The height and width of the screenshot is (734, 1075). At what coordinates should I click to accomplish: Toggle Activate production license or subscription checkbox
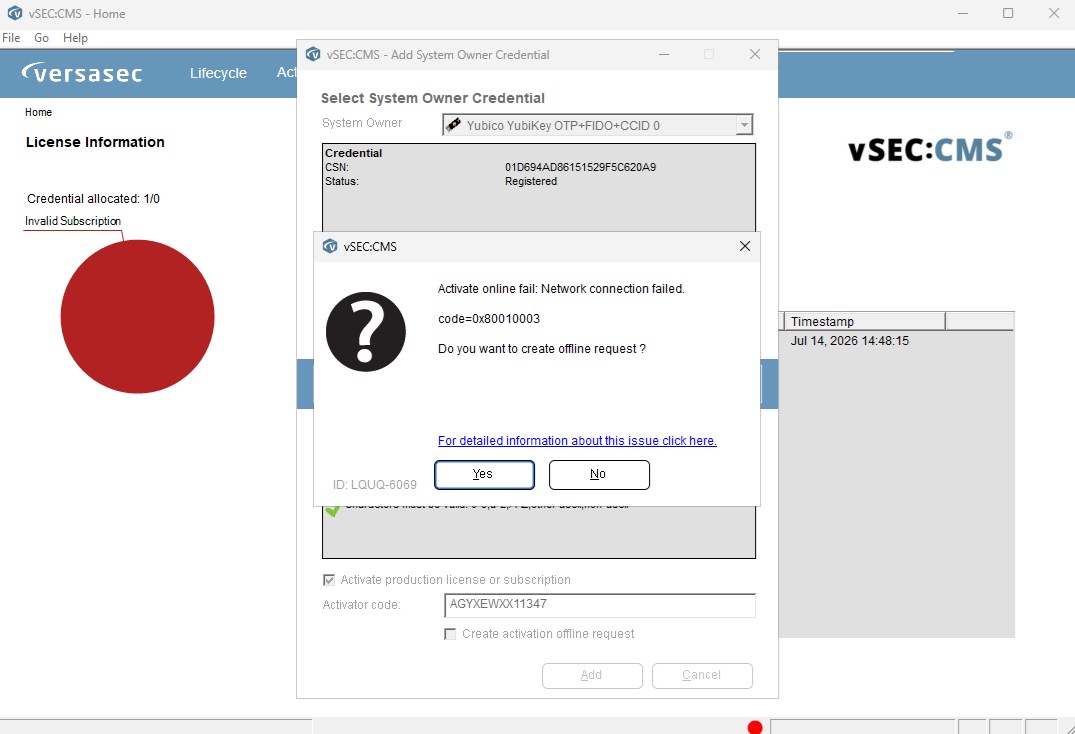tap(329, 580)
